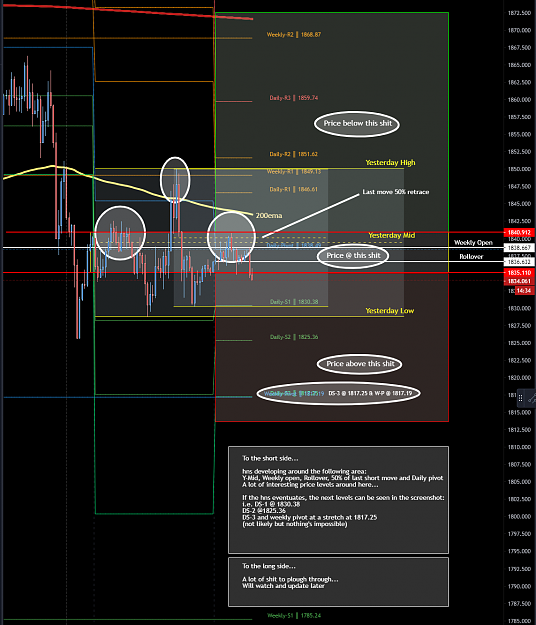
Task: Click the 200ema label
Action: (x=269, y=216)
